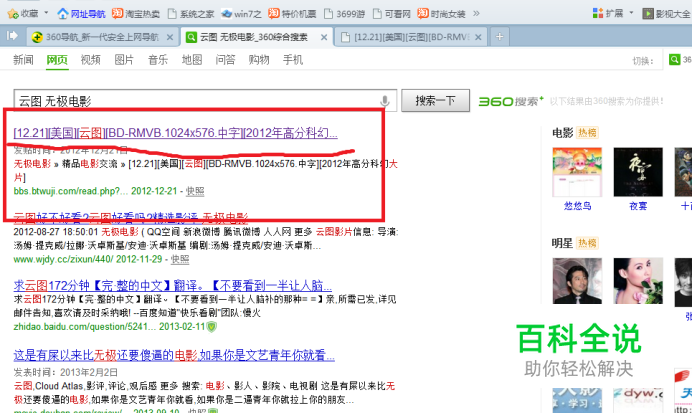Select the 网页 search category

(57, 60)
